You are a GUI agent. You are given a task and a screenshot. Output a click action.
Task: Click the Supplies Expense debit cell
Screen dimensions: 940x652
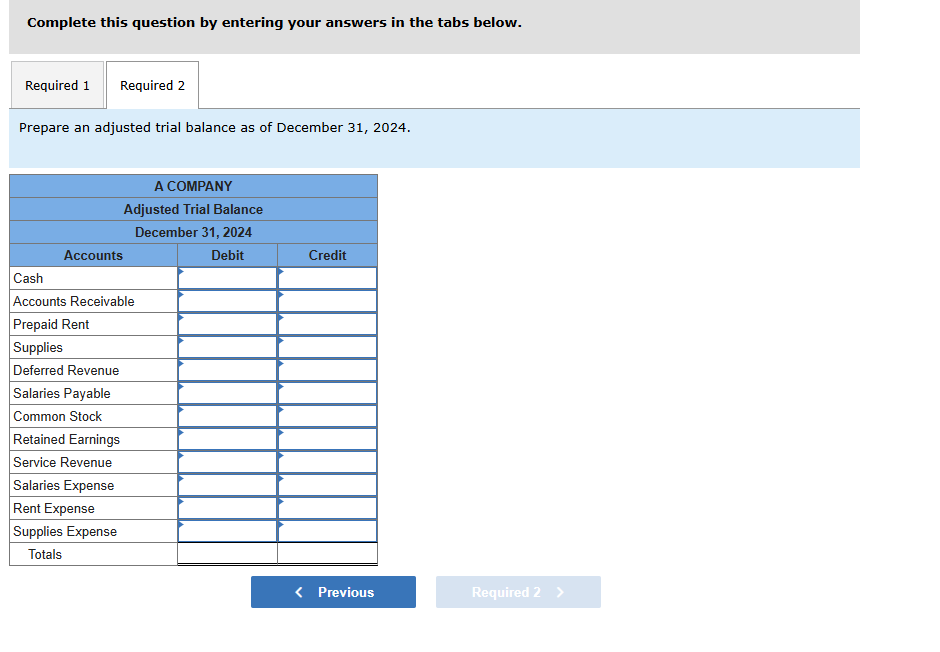tap(228, 531)
